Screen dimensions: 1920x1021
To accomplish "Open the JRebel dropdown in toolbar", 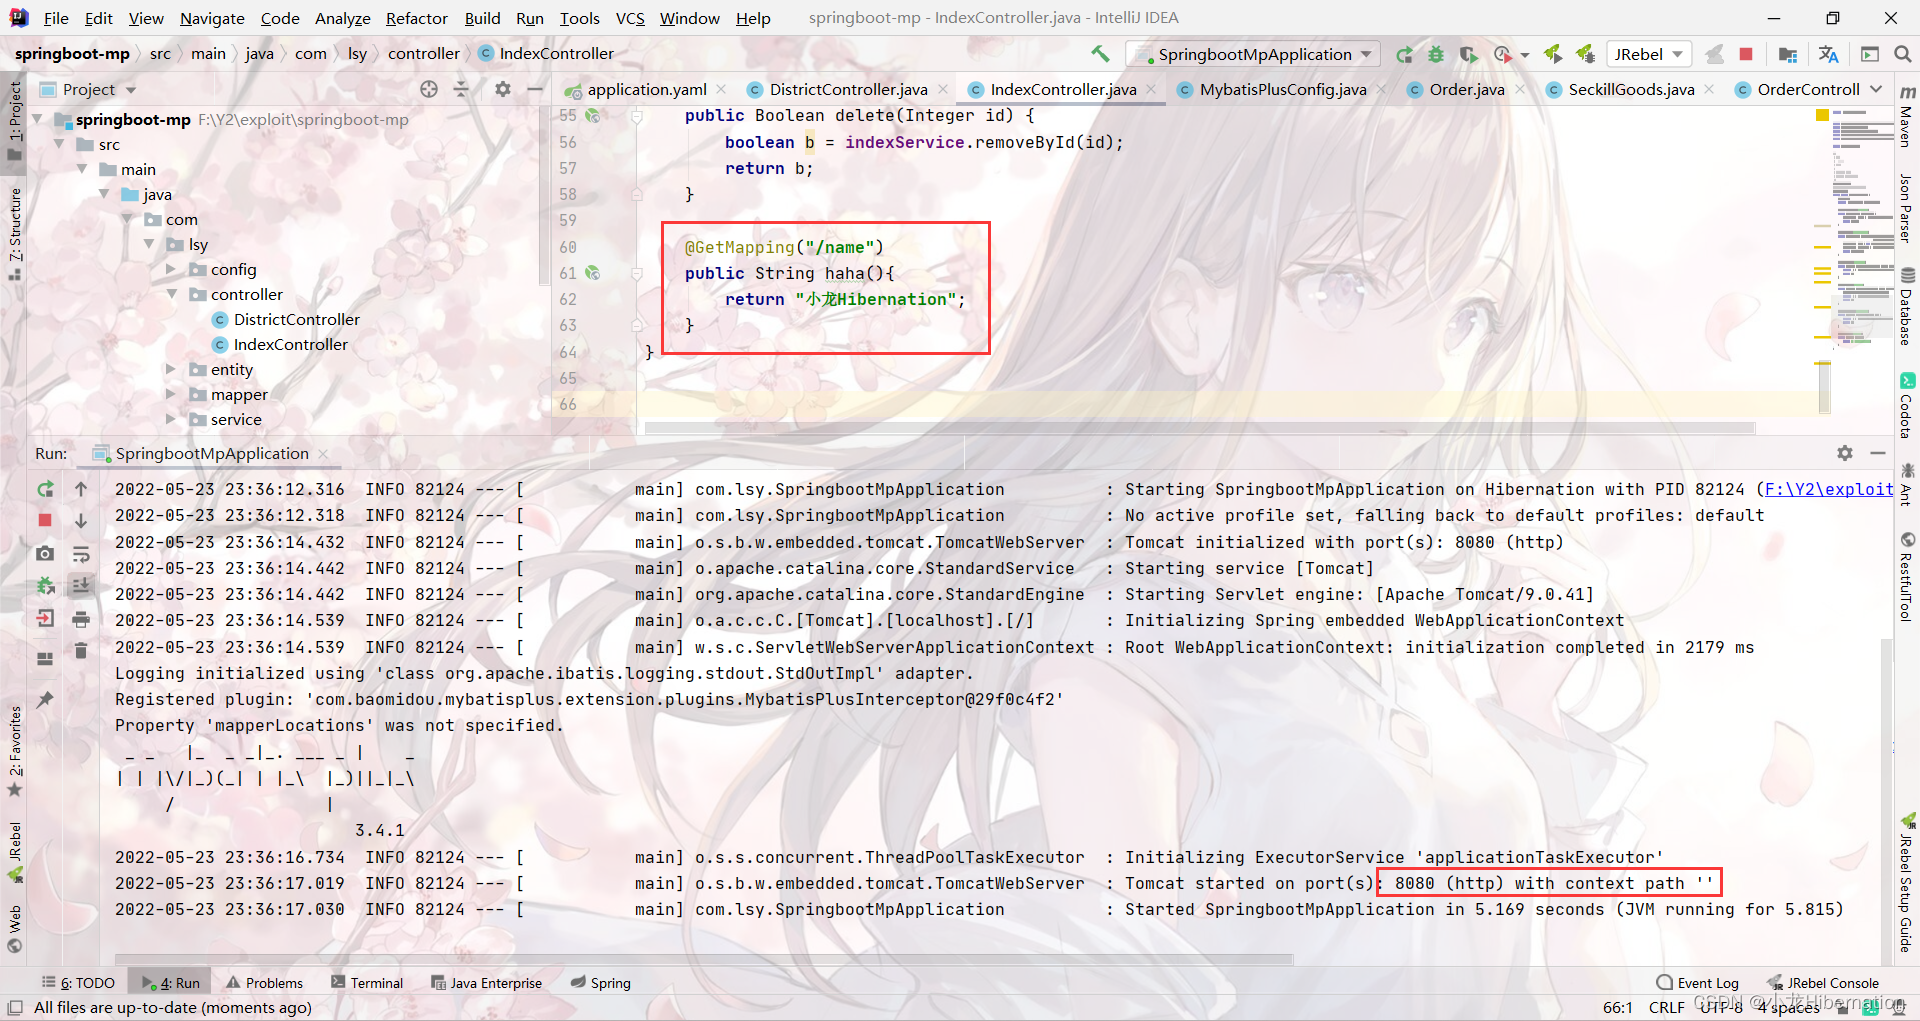I will click(x=1649, y=54).
